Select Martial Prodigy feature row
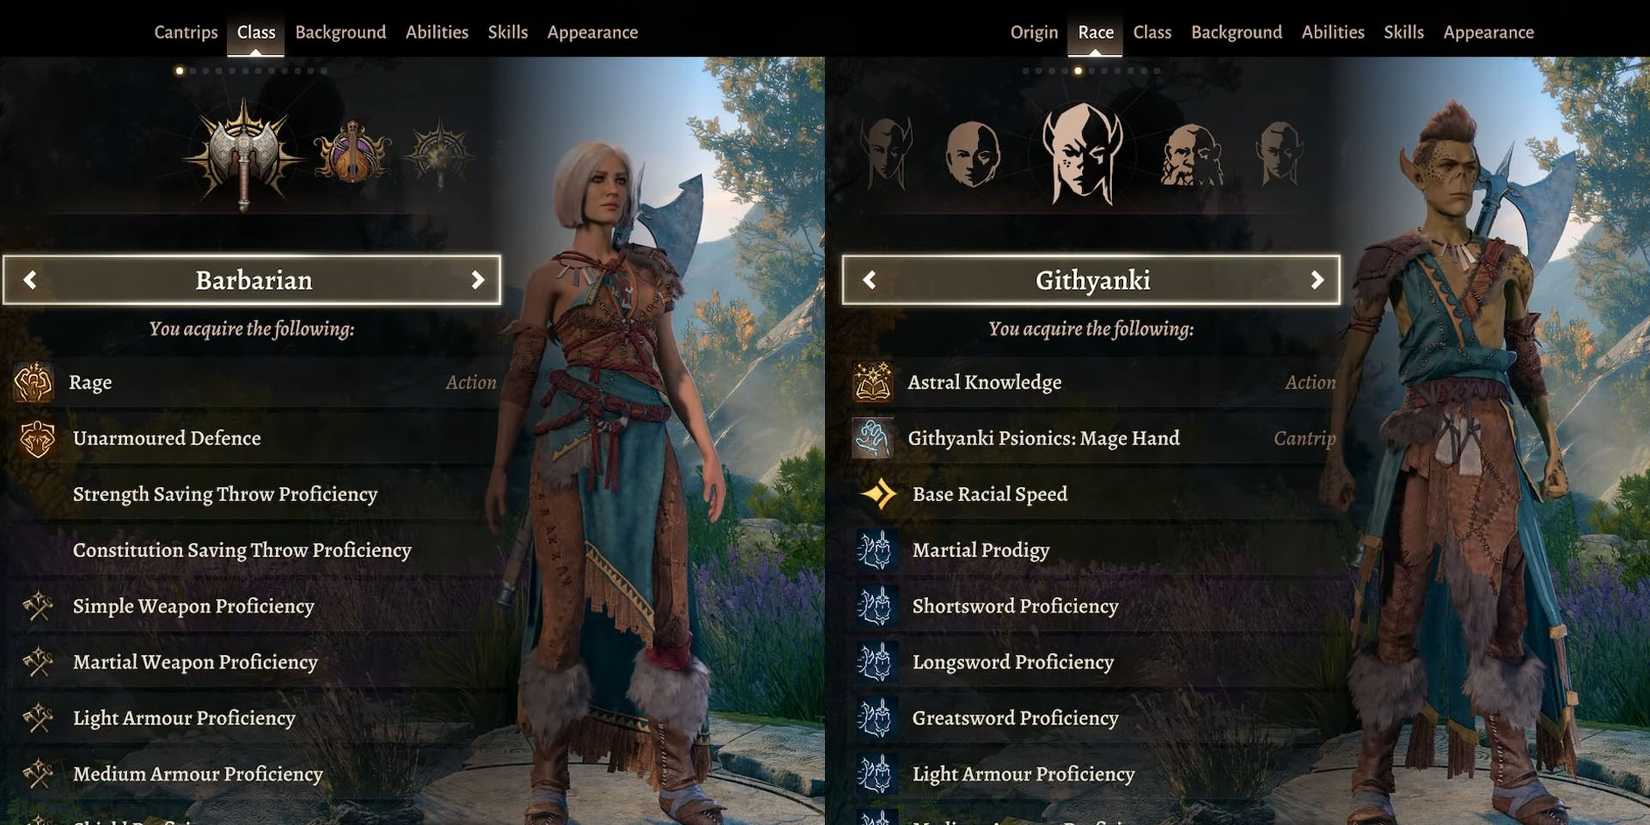 pos(1095,550)
